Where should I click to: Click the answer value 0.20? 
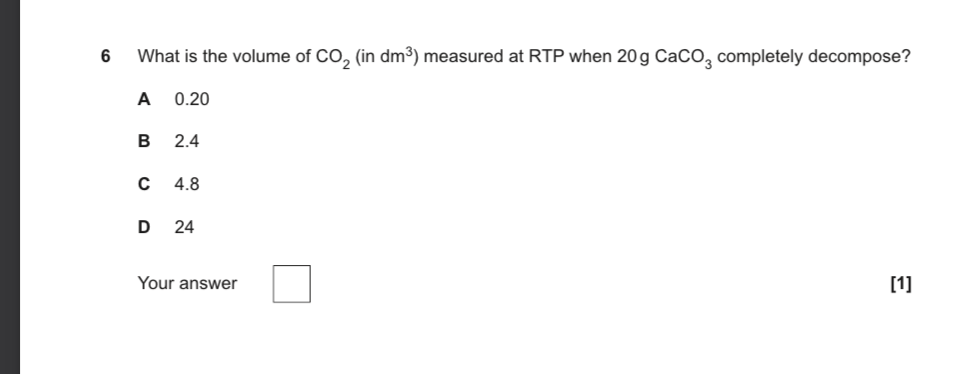(192, 99)
